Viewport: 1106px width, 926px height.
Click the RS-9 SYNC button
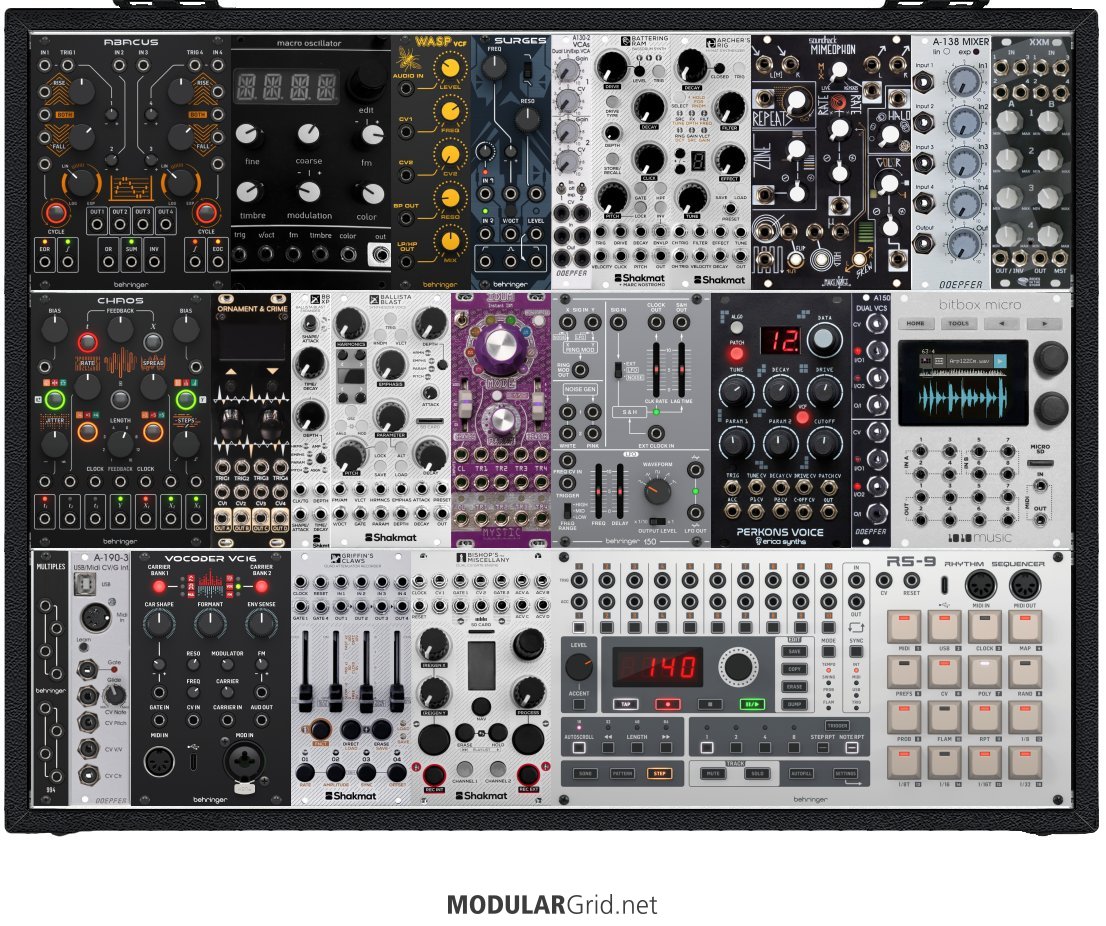(x=856, y=652)
